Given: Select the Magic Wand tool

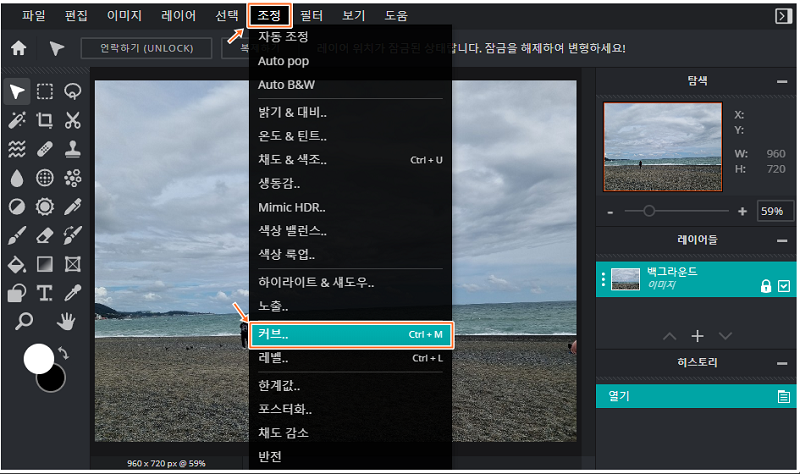Looking at the screenshot, I should 17,120.
